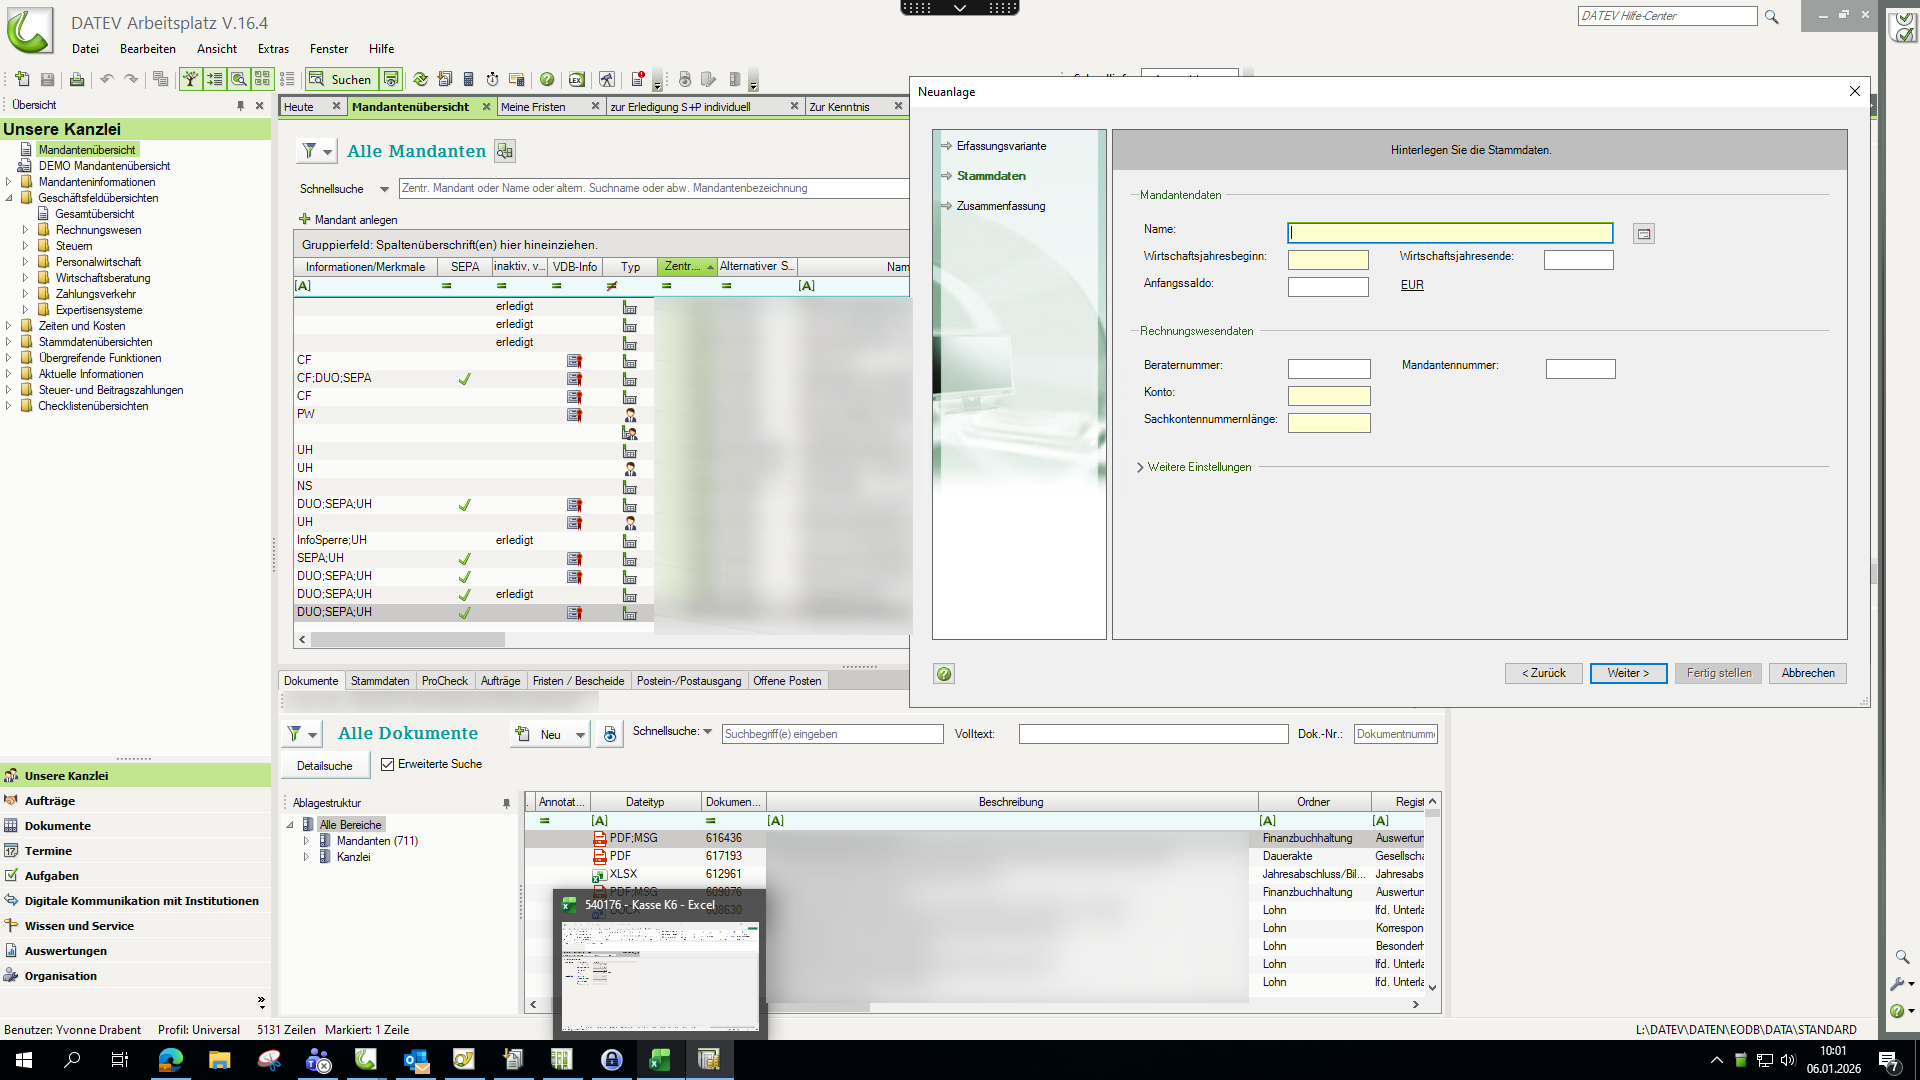The image size is (1920, 1080).
Task: Switch to the Meine Fristen tab
Action: coord(533,107)
